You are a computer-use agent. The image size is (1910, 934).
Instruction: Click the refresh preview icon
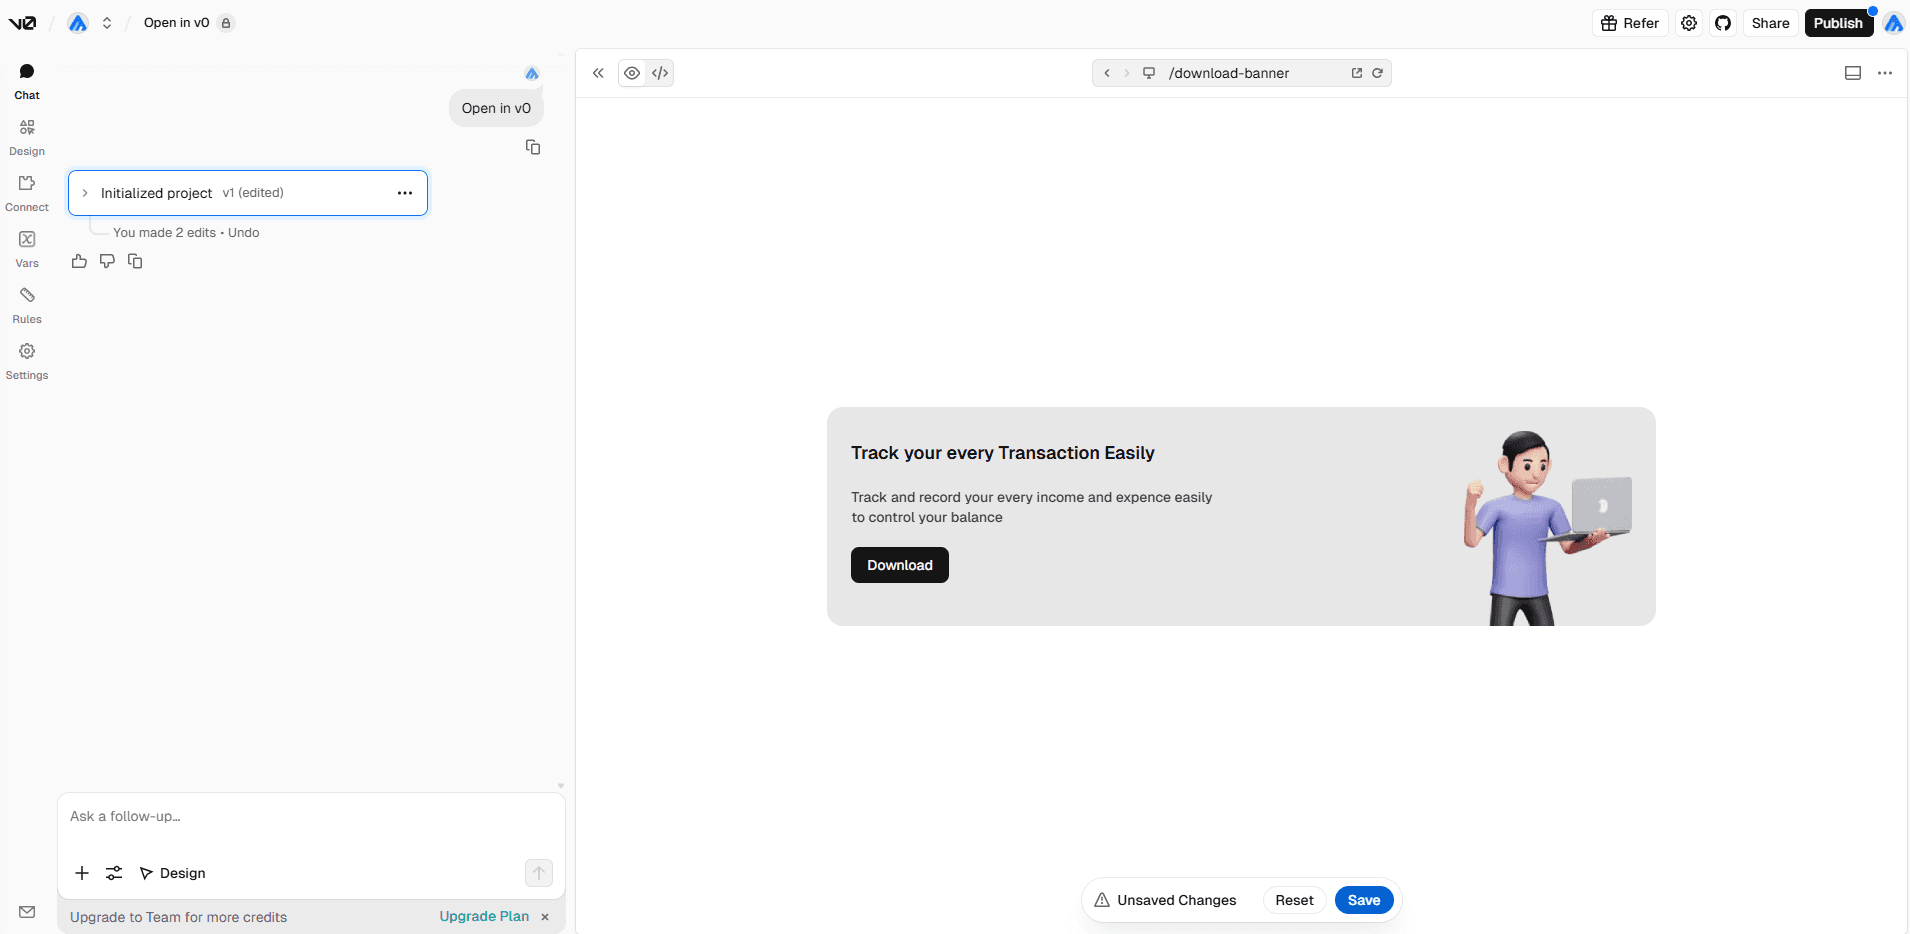coord(1377,73)
